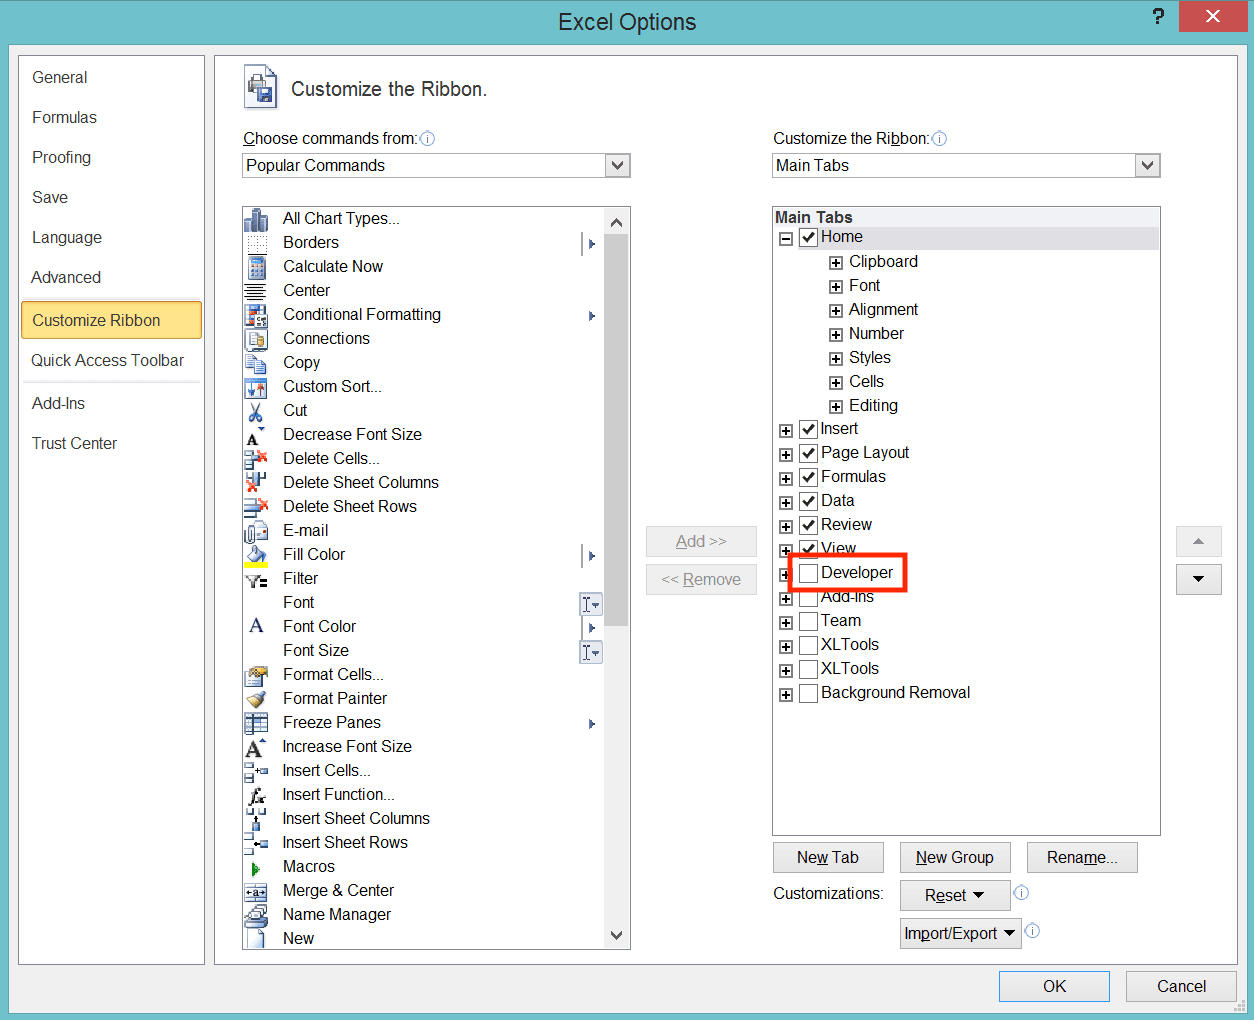Image resolution: width=1254 pixels, height=1020 pixels.
Task: Click the Custom Sort icon
Action: [x=256, y=387]
